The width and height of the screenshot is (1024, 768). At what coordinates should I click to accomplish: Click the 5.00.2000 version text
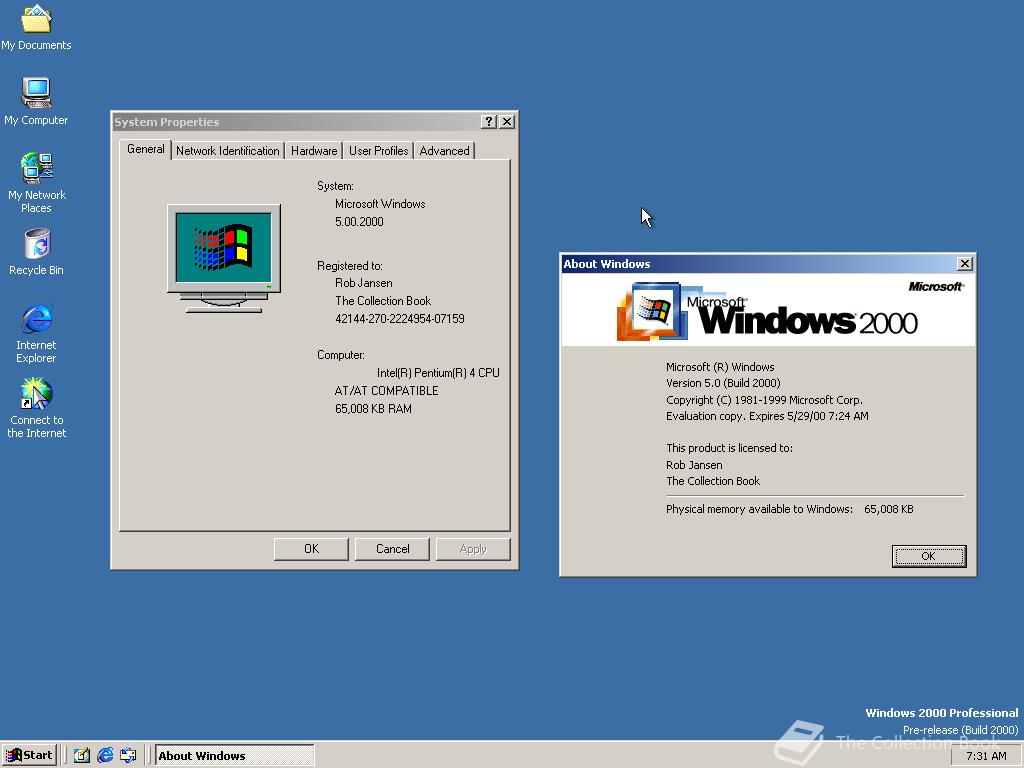(x=359, y=222)
